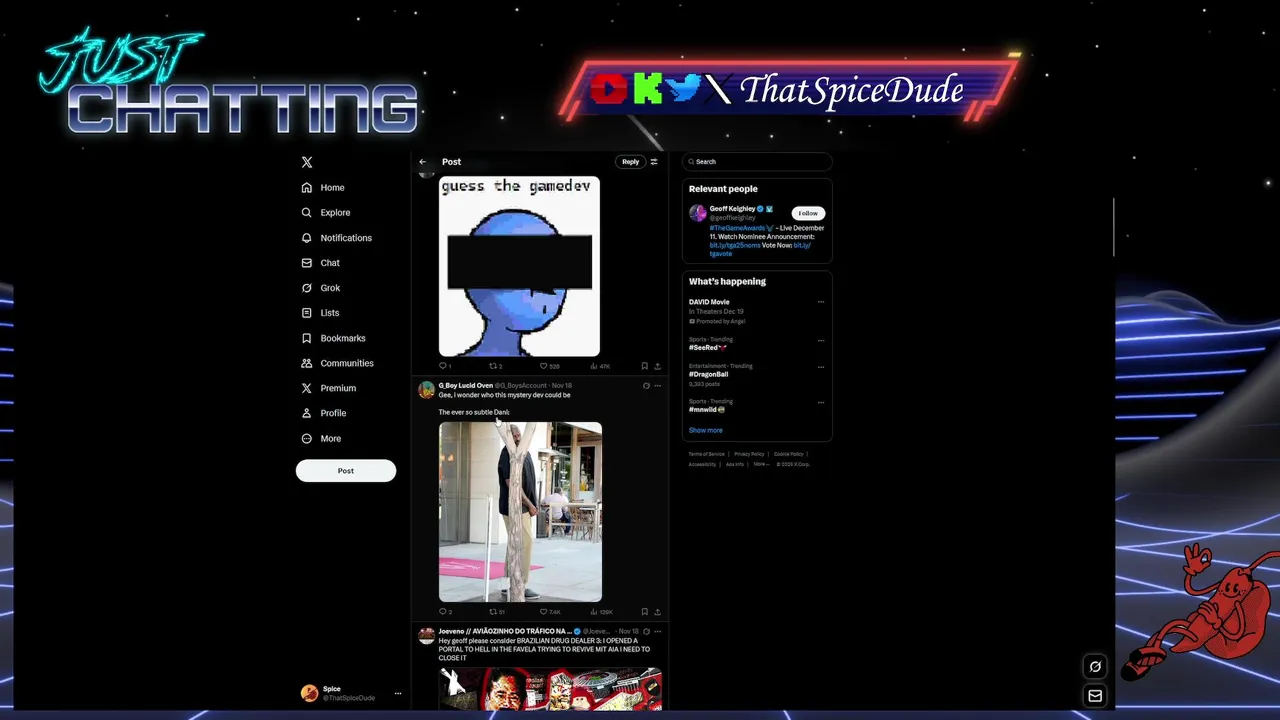1280x720 pixels.
Task: Open the #TheGameAwards hashtag link
Action: [738, 228]
